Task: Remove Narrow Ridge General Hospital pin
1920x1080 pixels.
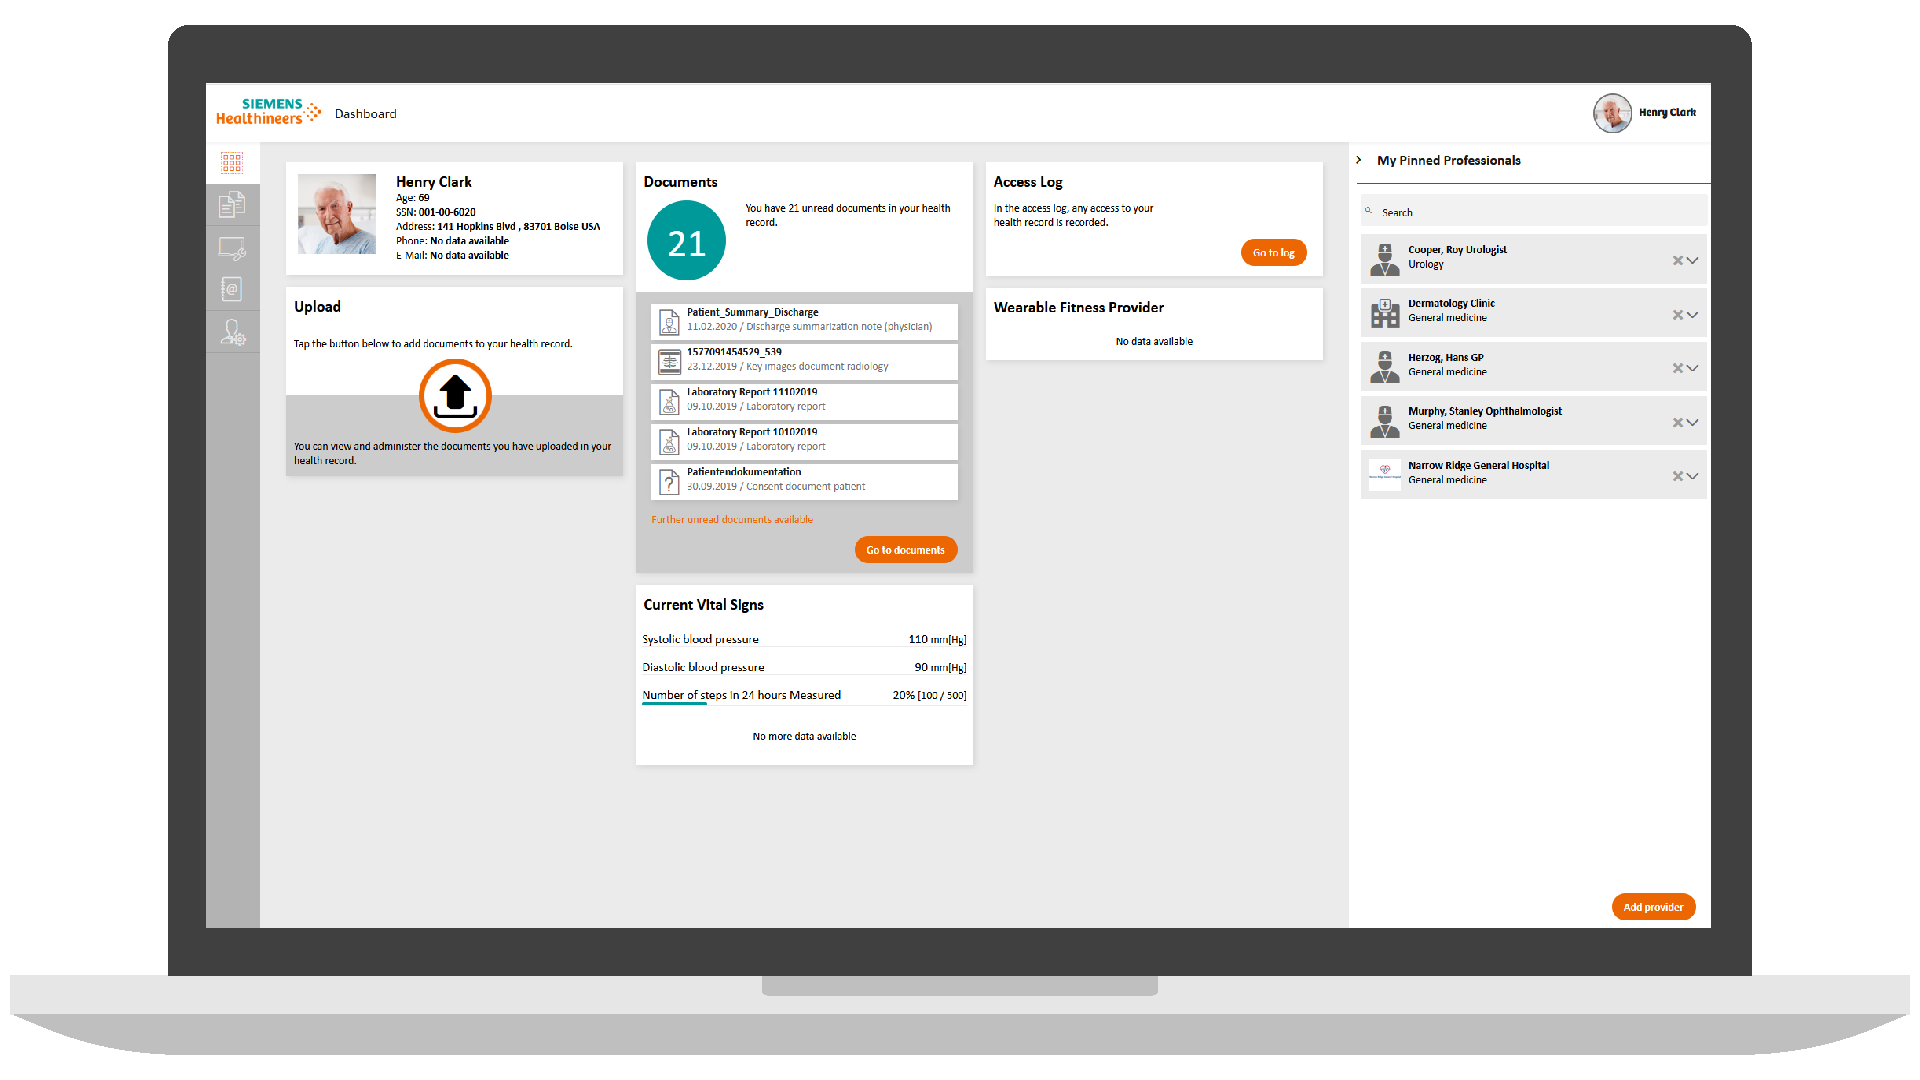Action: (1677, 477)
